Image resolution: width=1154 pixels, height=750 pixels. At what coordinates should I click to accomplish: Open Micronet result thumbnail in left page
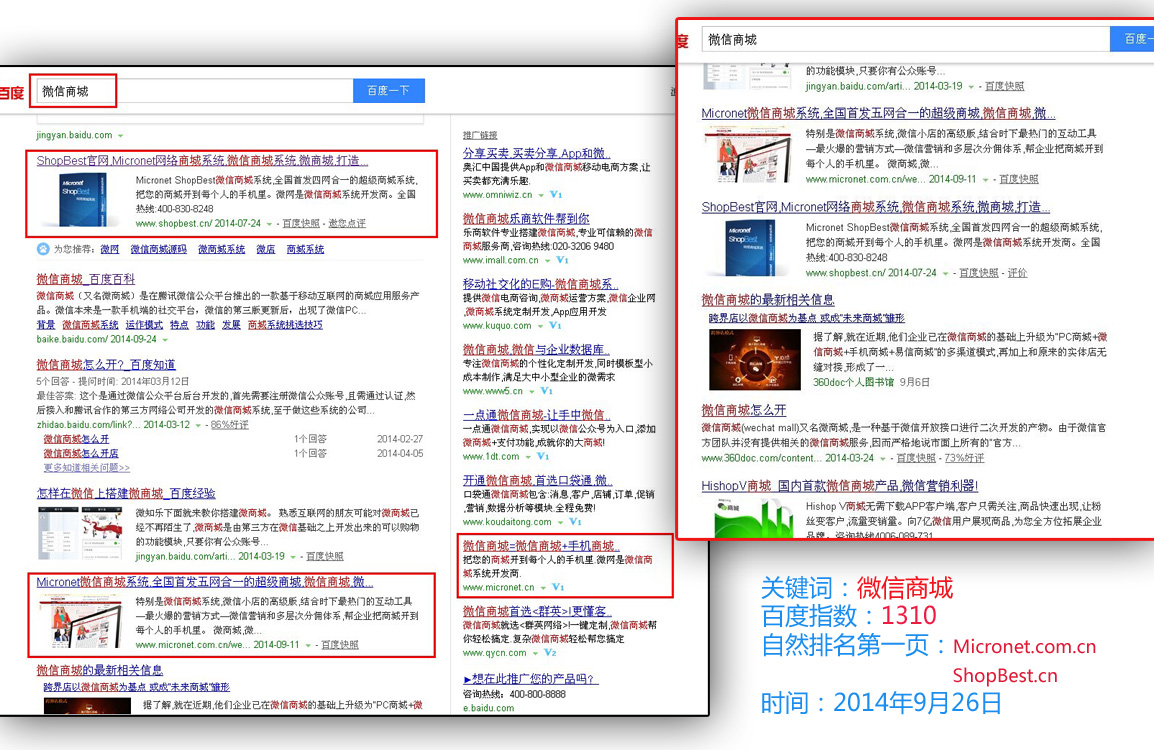pos(79,622)
